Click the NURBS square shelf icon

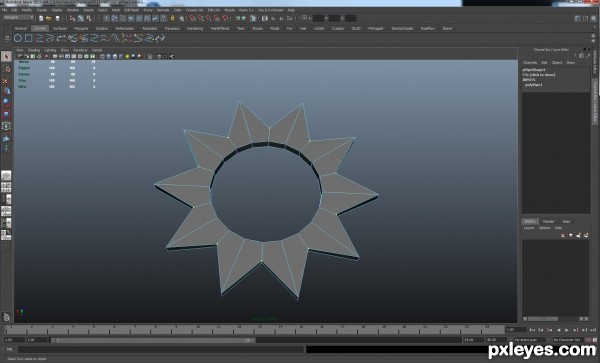(29, 38)
